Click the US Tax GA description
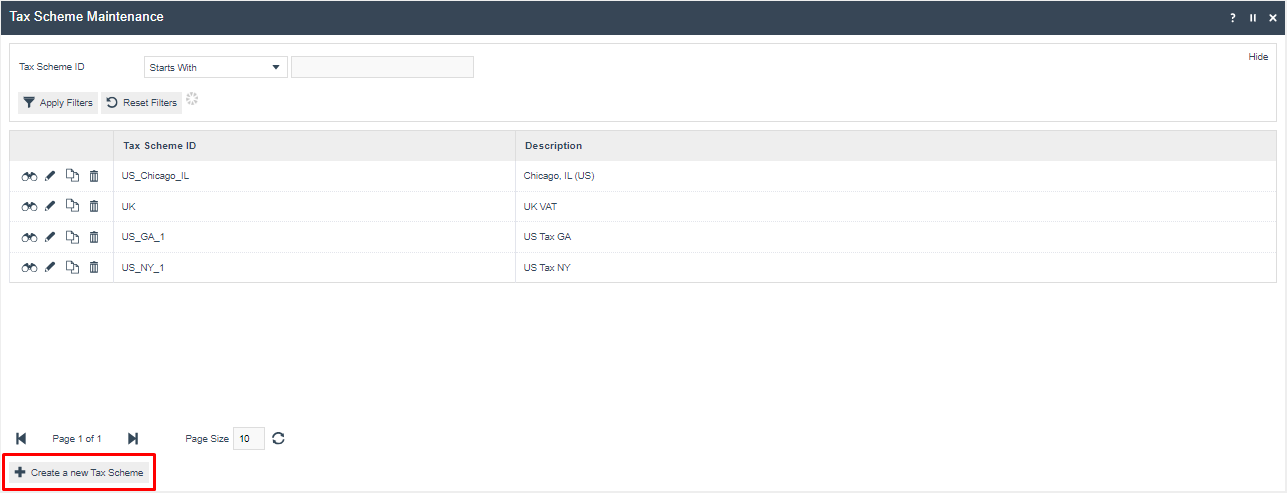1287x493 pixels. [547, 237]
